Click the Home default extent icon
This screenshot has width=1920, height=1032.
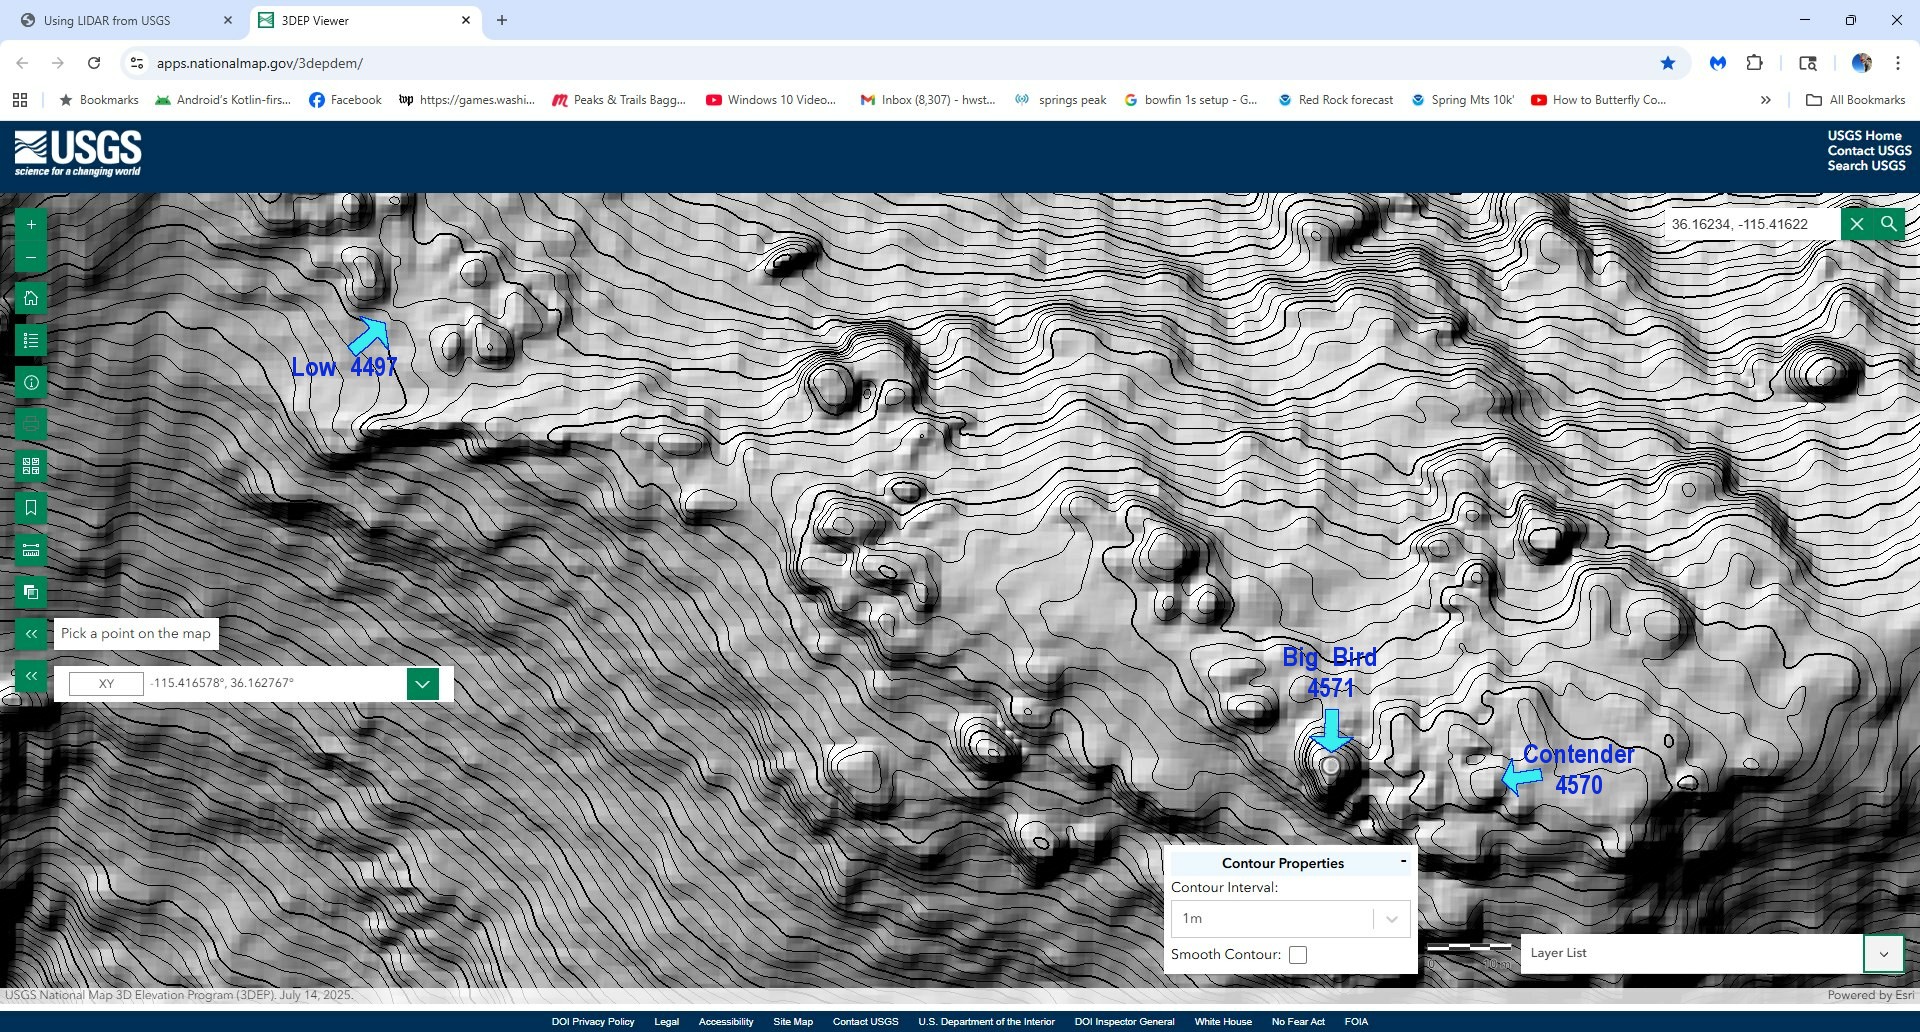(x=31, y=298)
